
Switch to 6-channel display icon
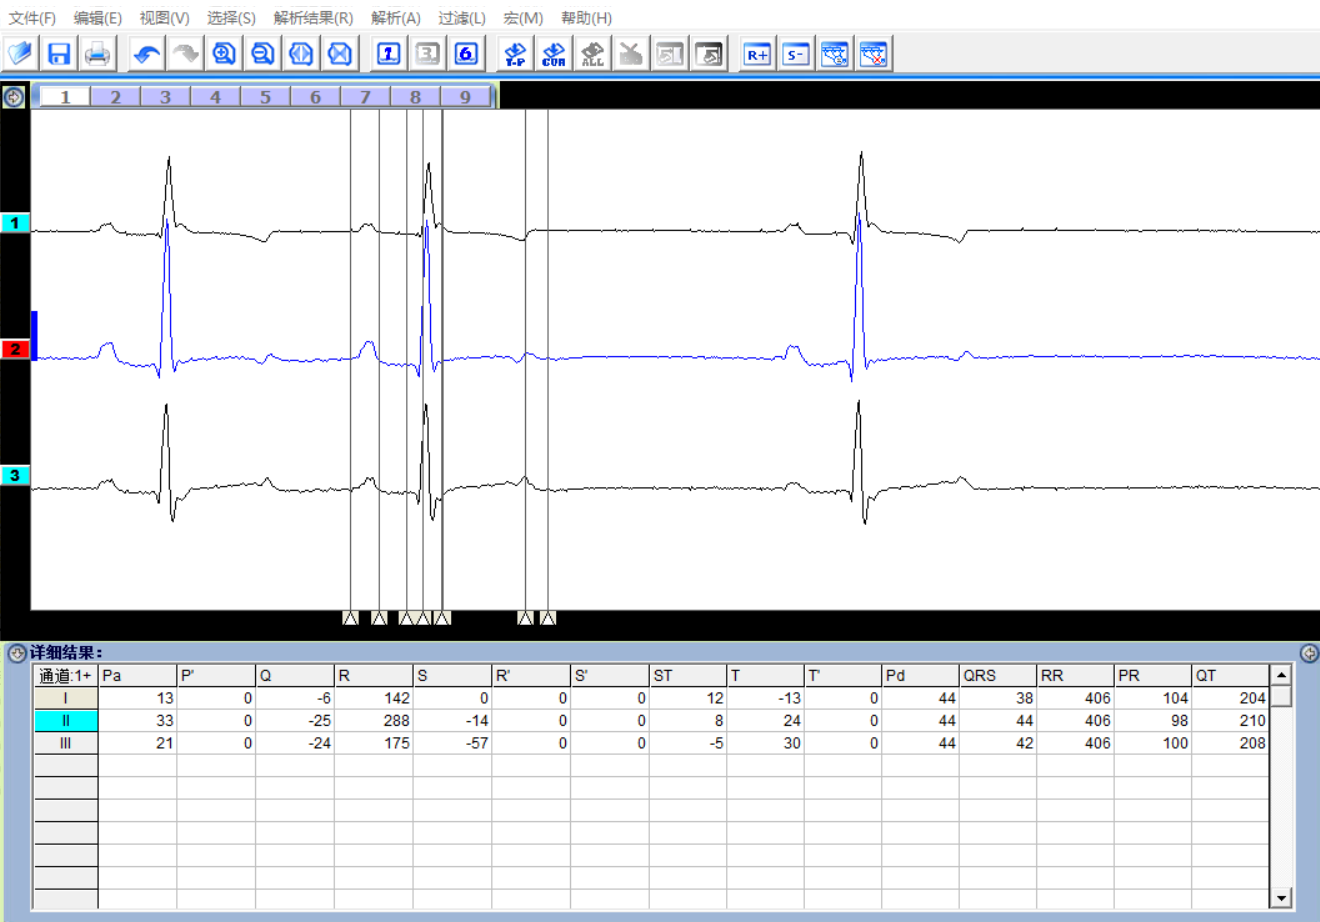coord(466,54)
